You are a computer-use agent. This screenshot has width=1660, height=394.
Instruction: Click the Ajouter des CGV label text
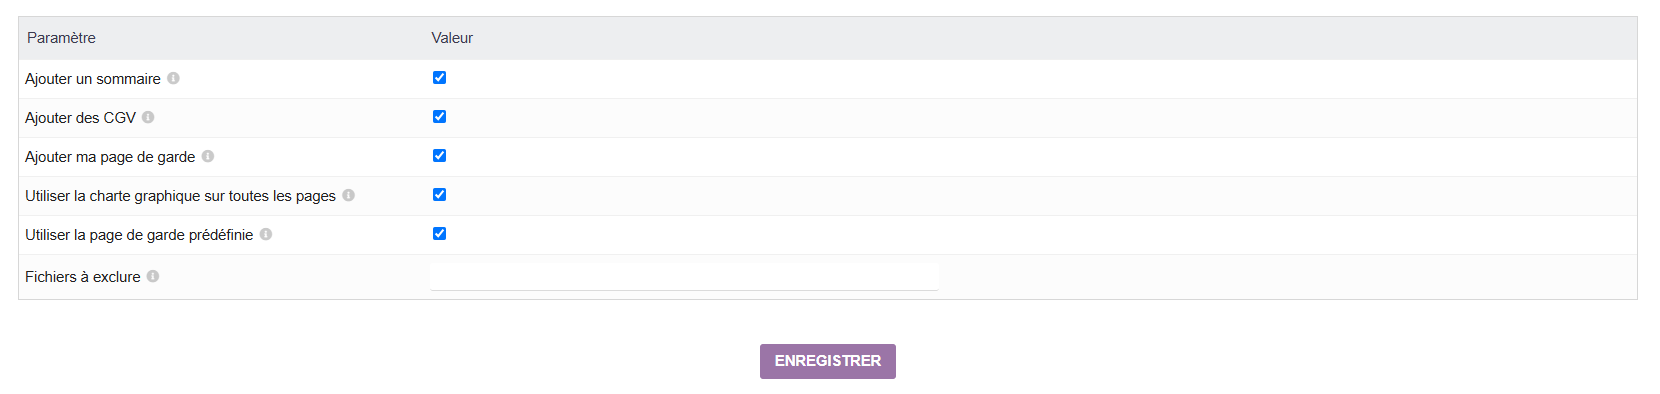[x=80, y=118]
